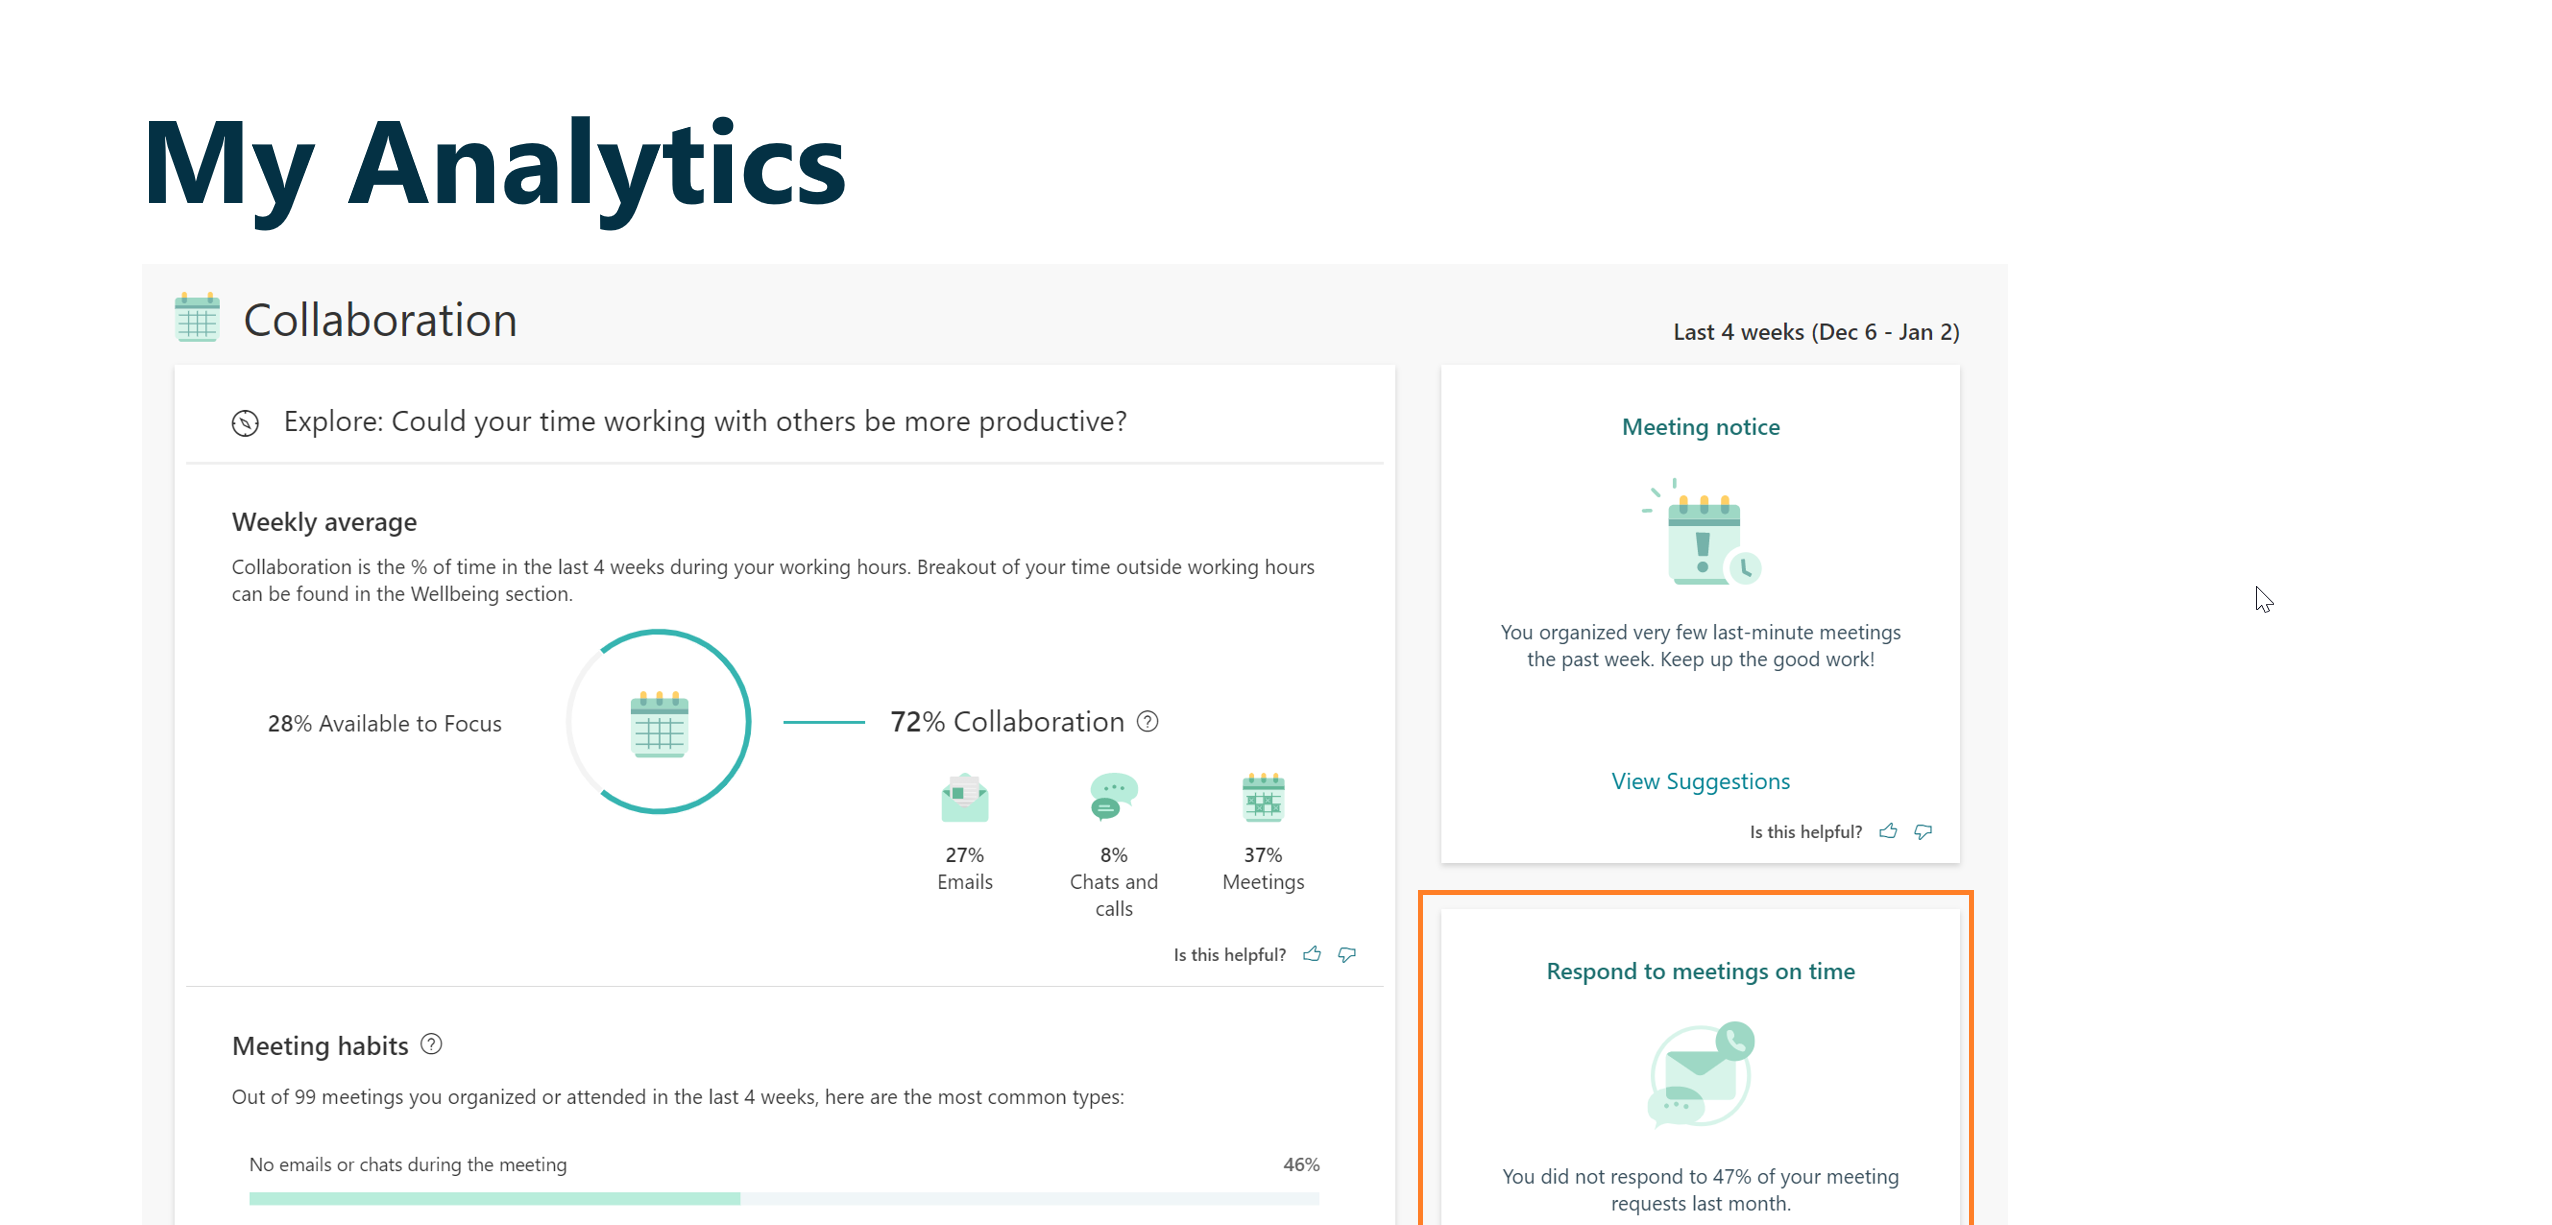Click the View Suggestions link
The width and height of the screenshot is (2552, 1225).
(1700, 781)
